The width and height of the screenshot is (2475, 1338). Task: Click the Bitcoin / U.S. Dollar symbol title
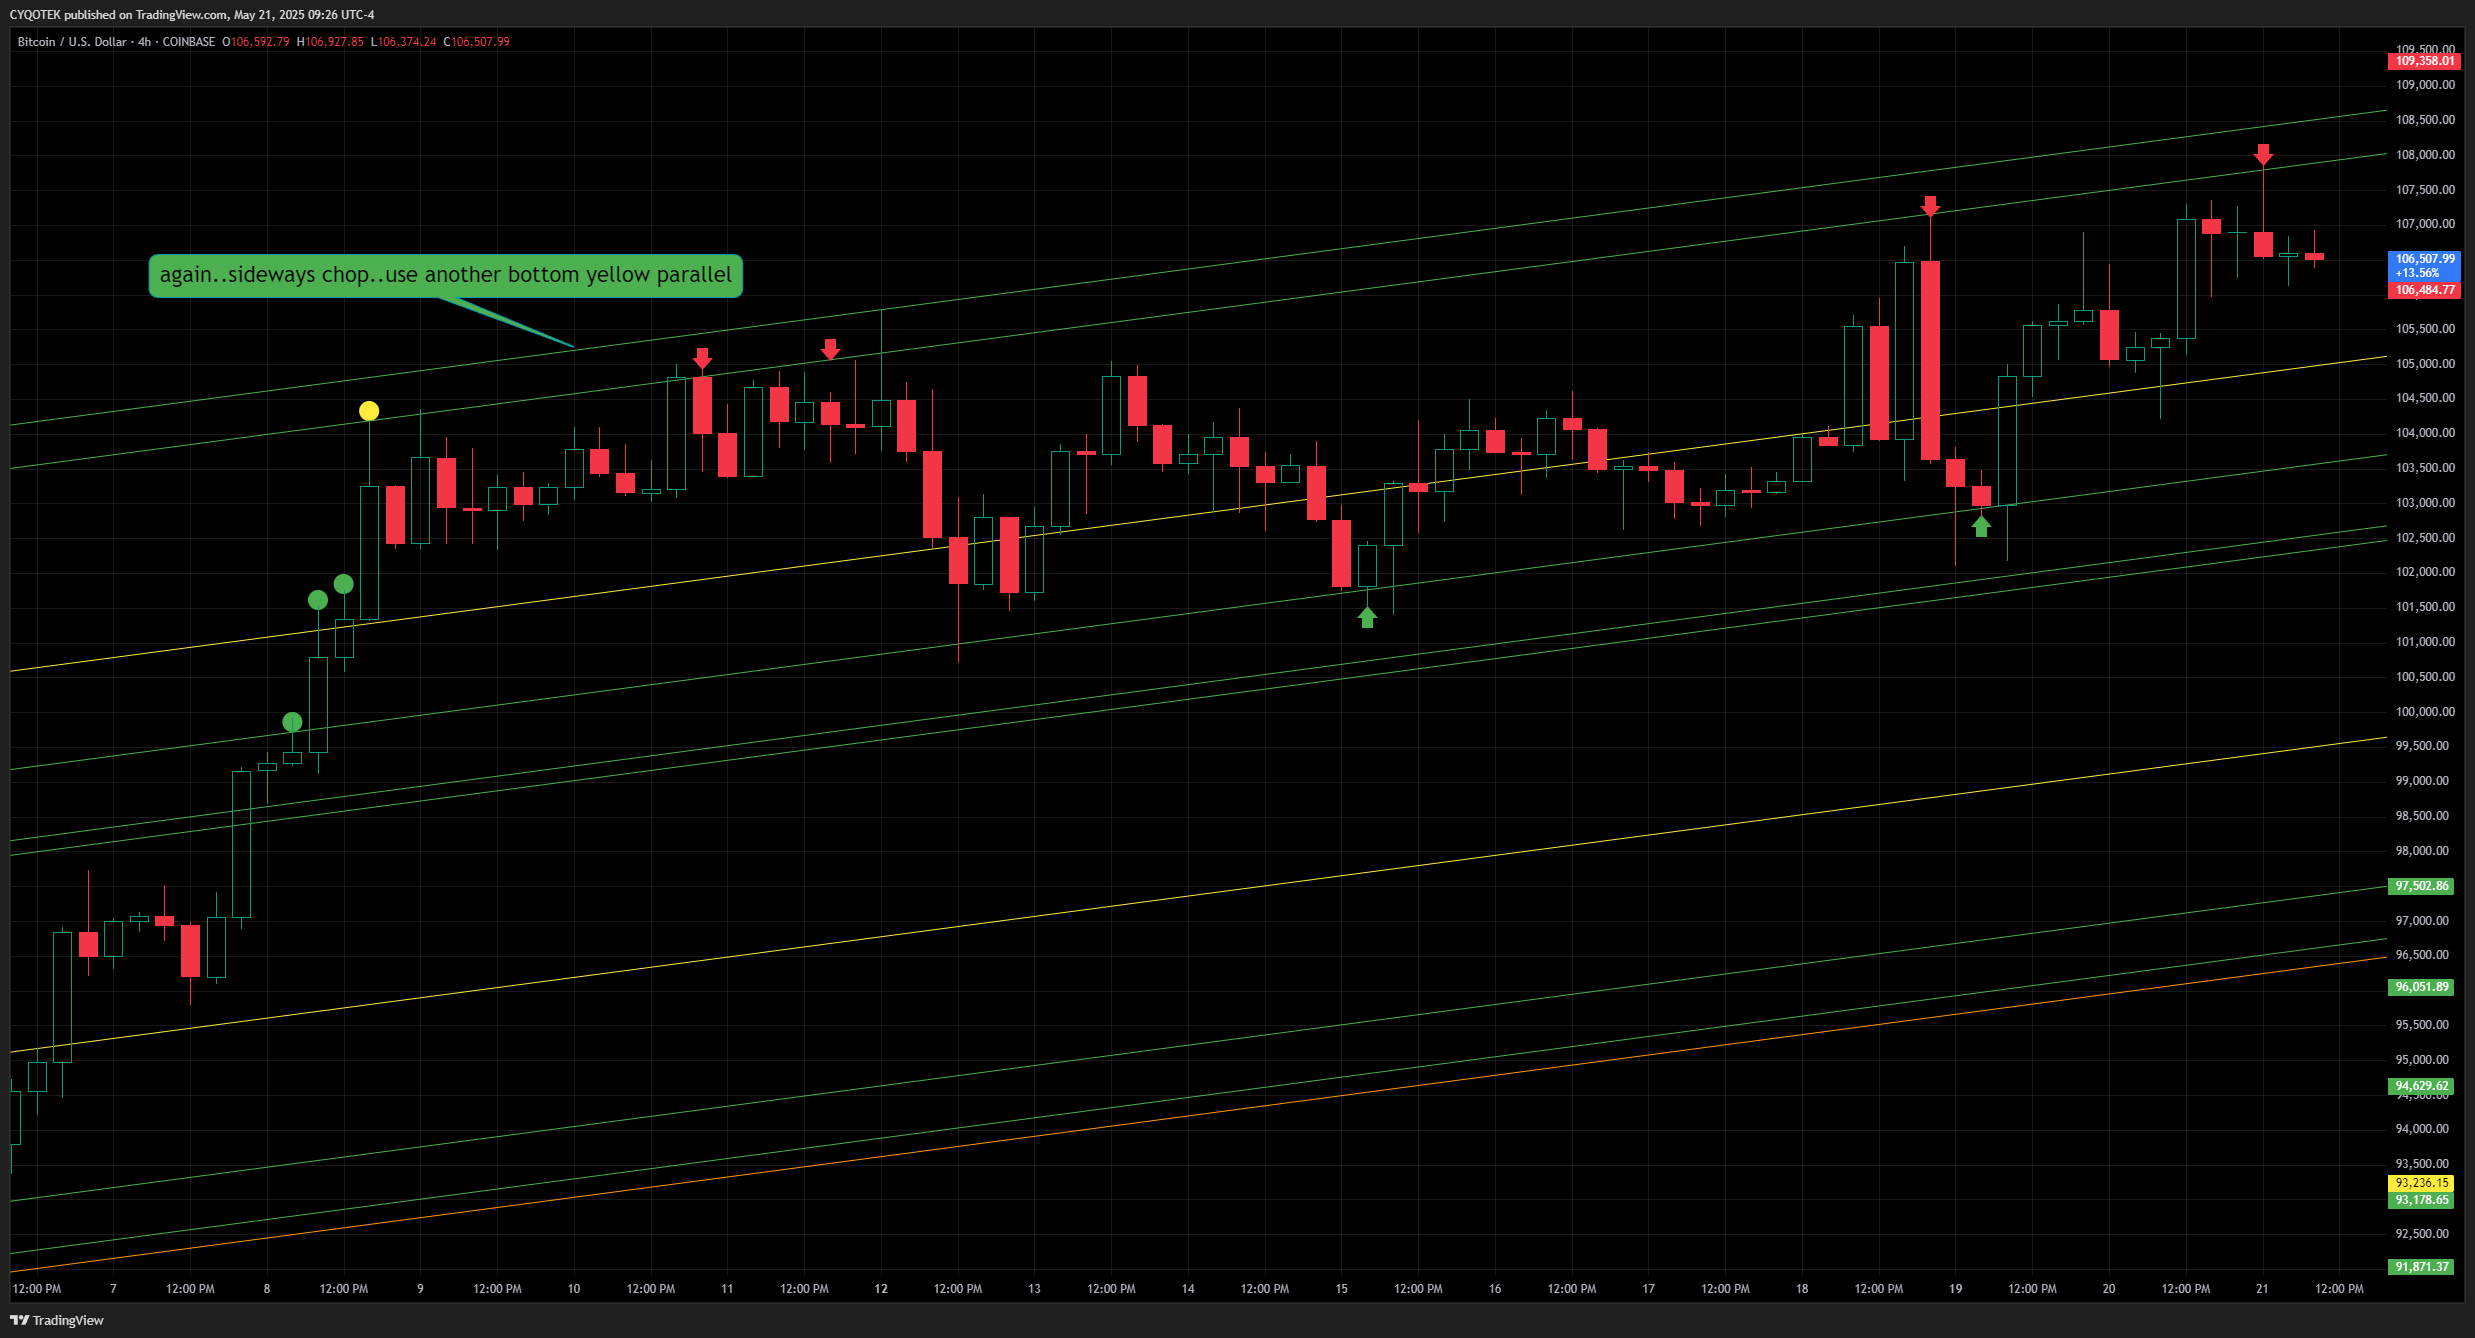pyautogui.click(x=72, y=42)
